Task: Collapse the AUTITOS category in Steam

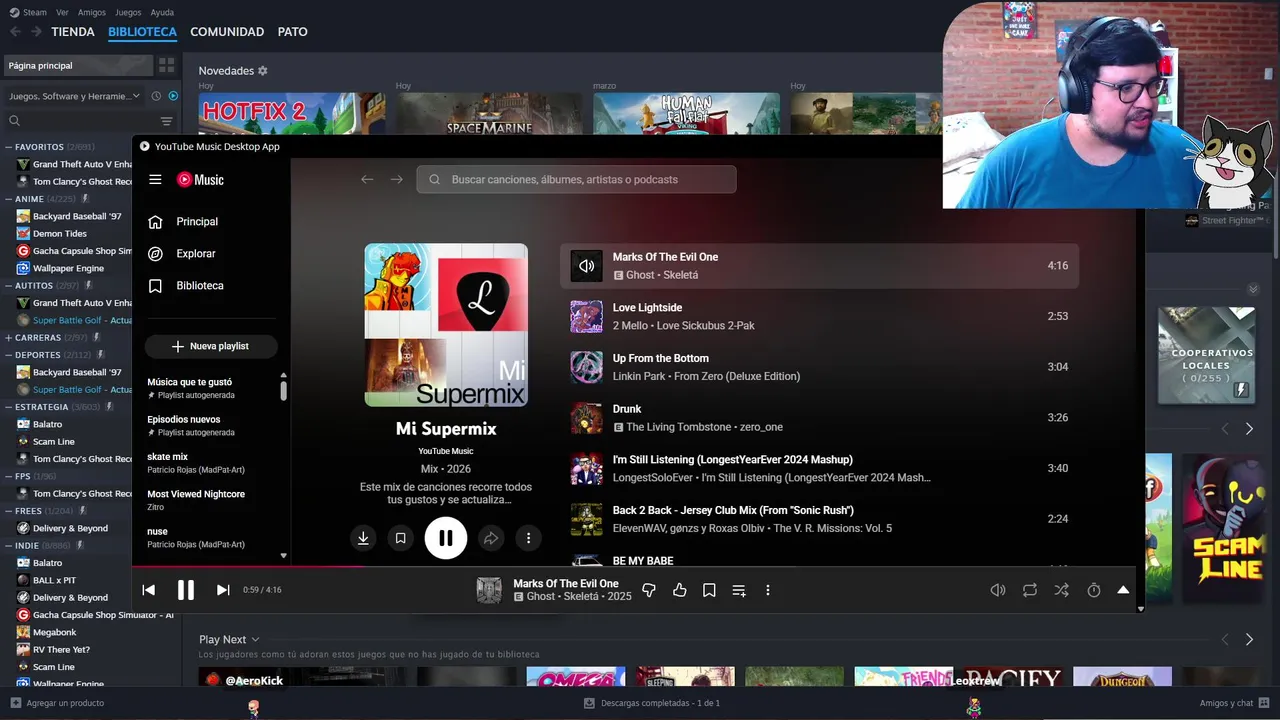Action: [9, 285]
